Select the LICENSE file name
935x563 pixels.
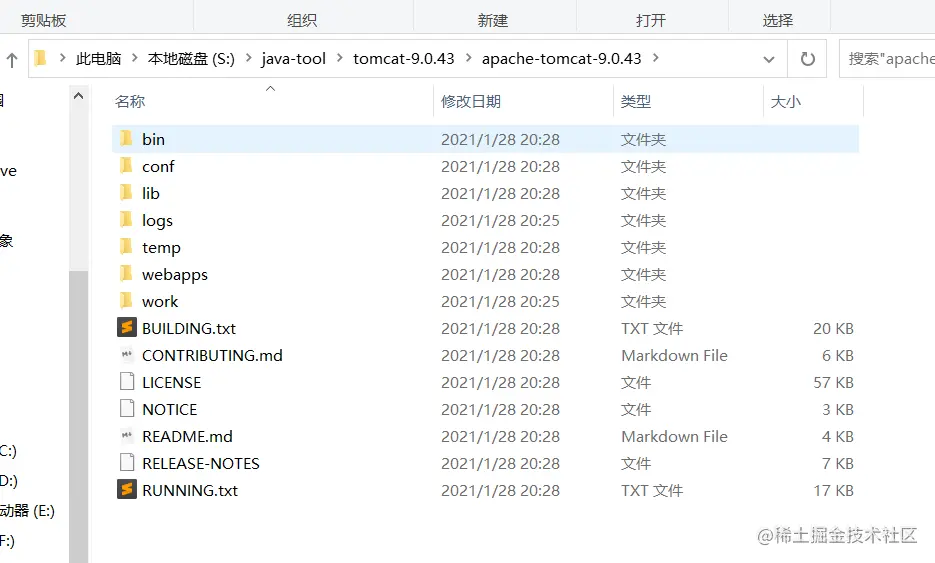click(172, 382)
